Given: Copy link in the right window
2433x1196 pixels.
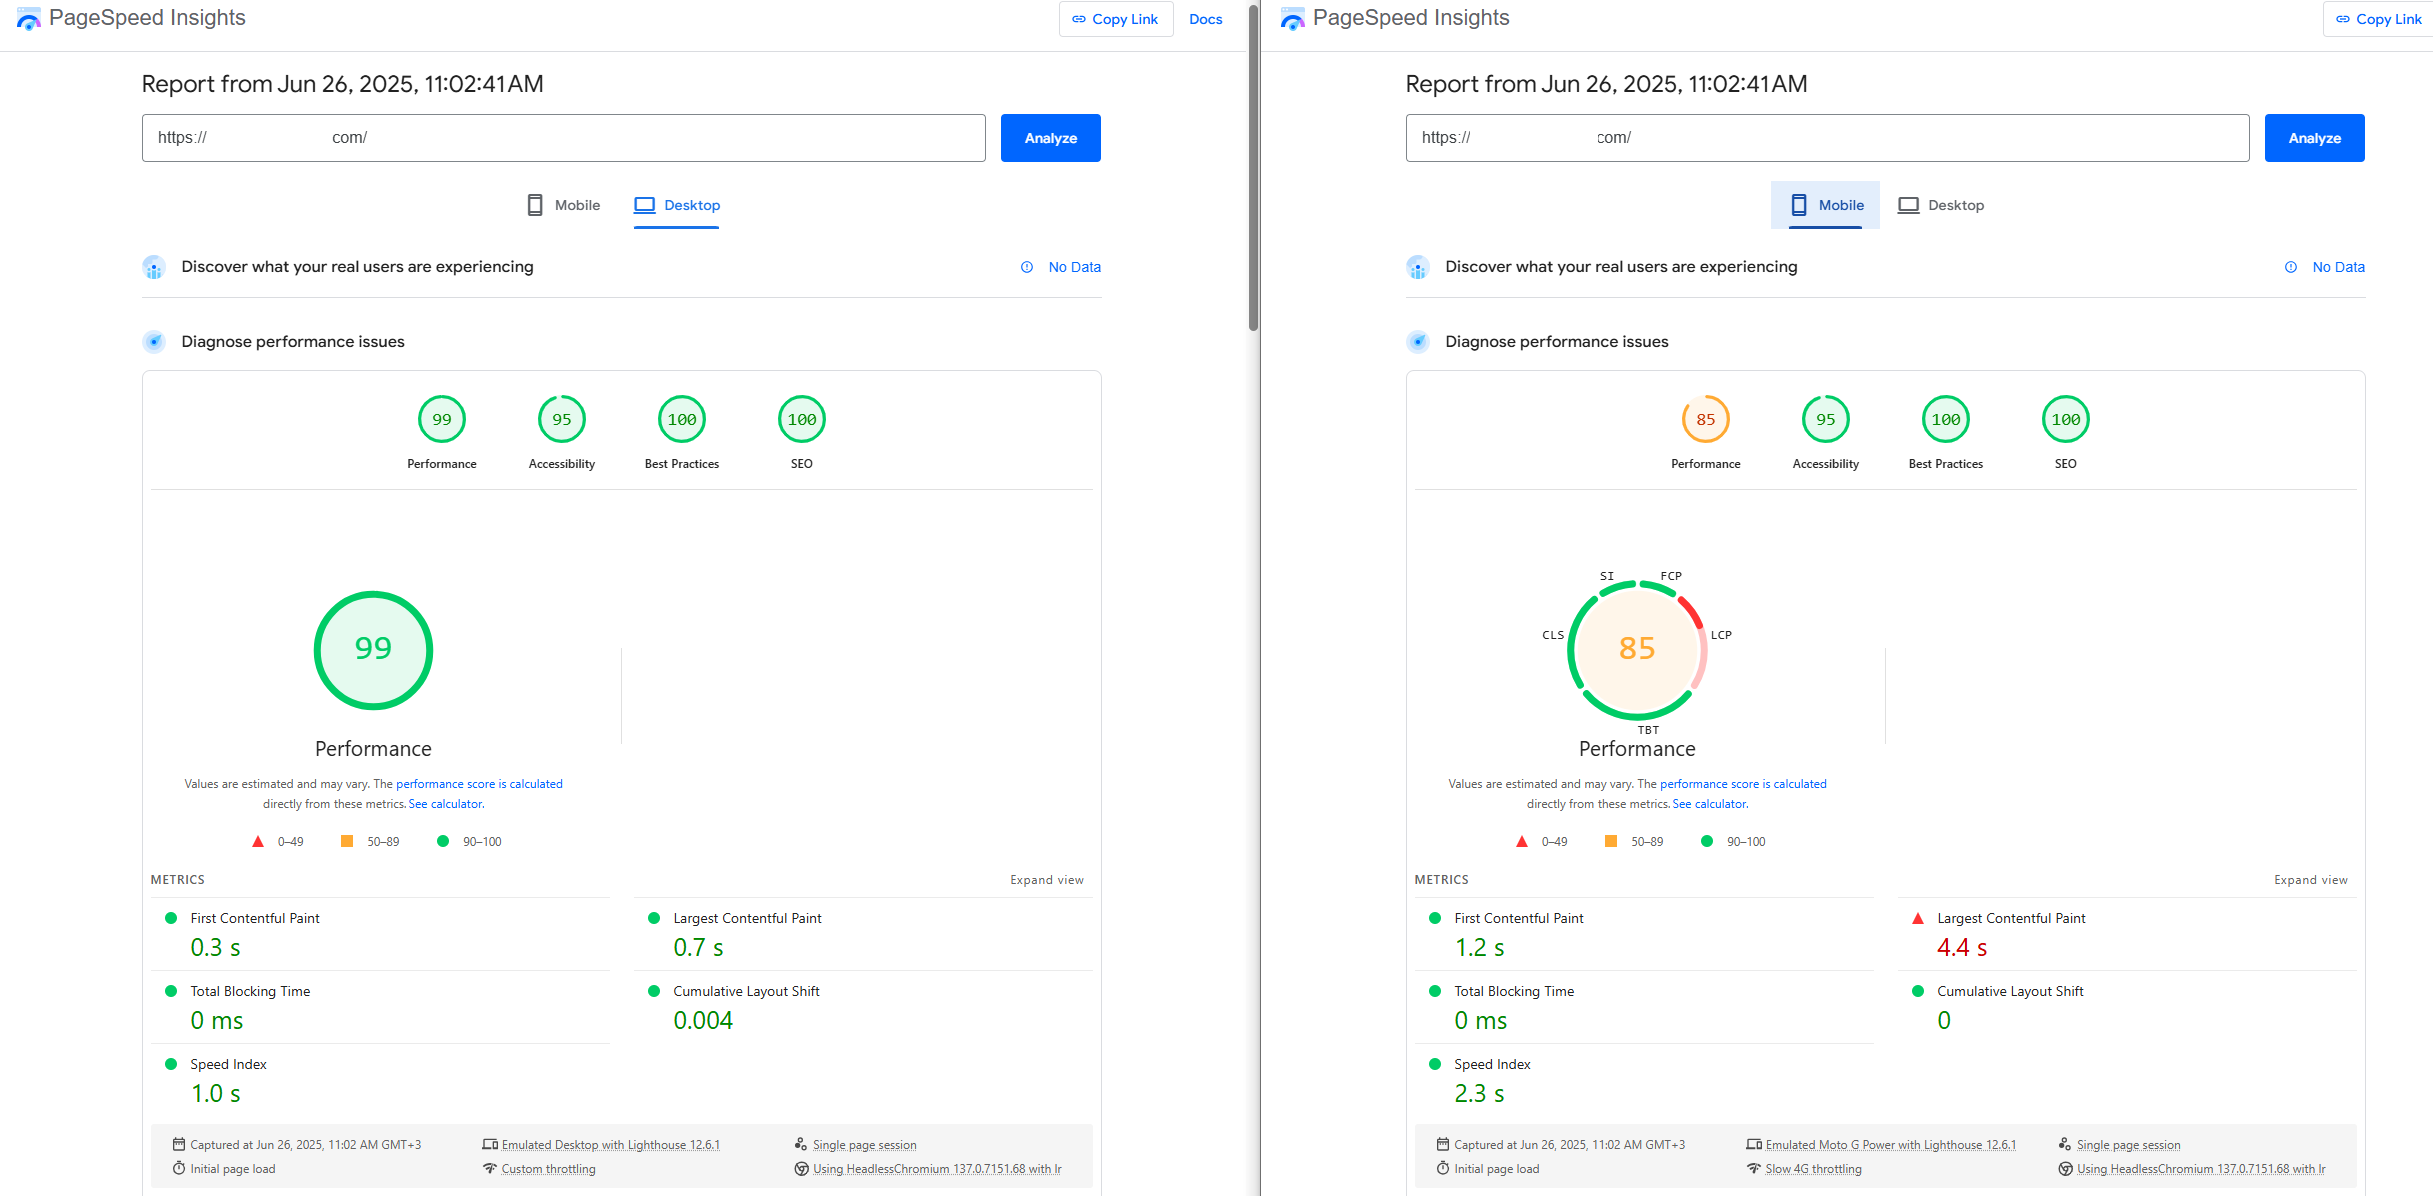Looking at the screenshot, I should 2379,19.
